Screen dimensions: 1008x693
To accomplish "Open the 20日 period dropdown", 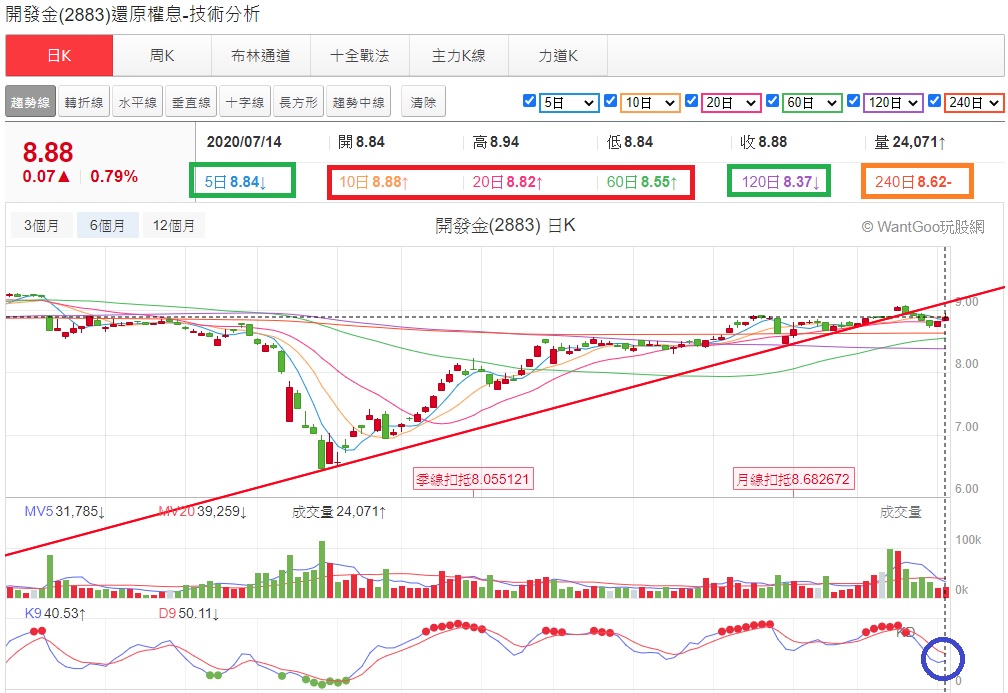I will [x=731, y=103].
